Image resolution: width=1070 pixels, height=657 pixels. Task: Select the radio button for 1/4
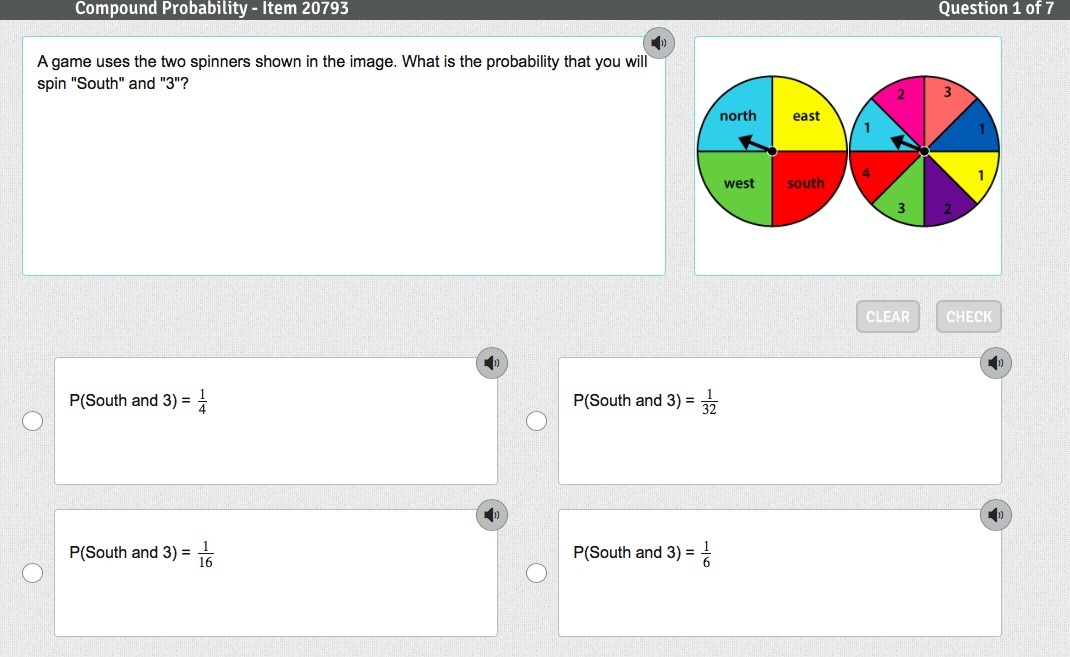coord(33,421)
